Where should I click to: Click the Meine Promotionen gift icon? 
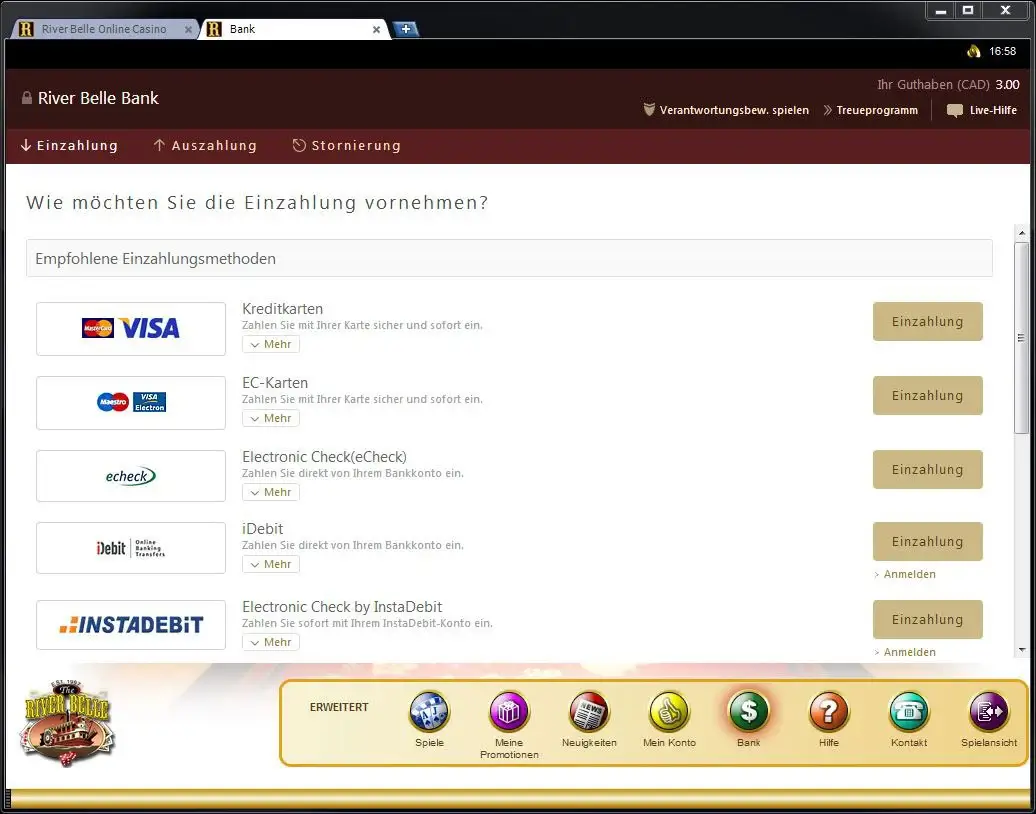click(509, 712)
